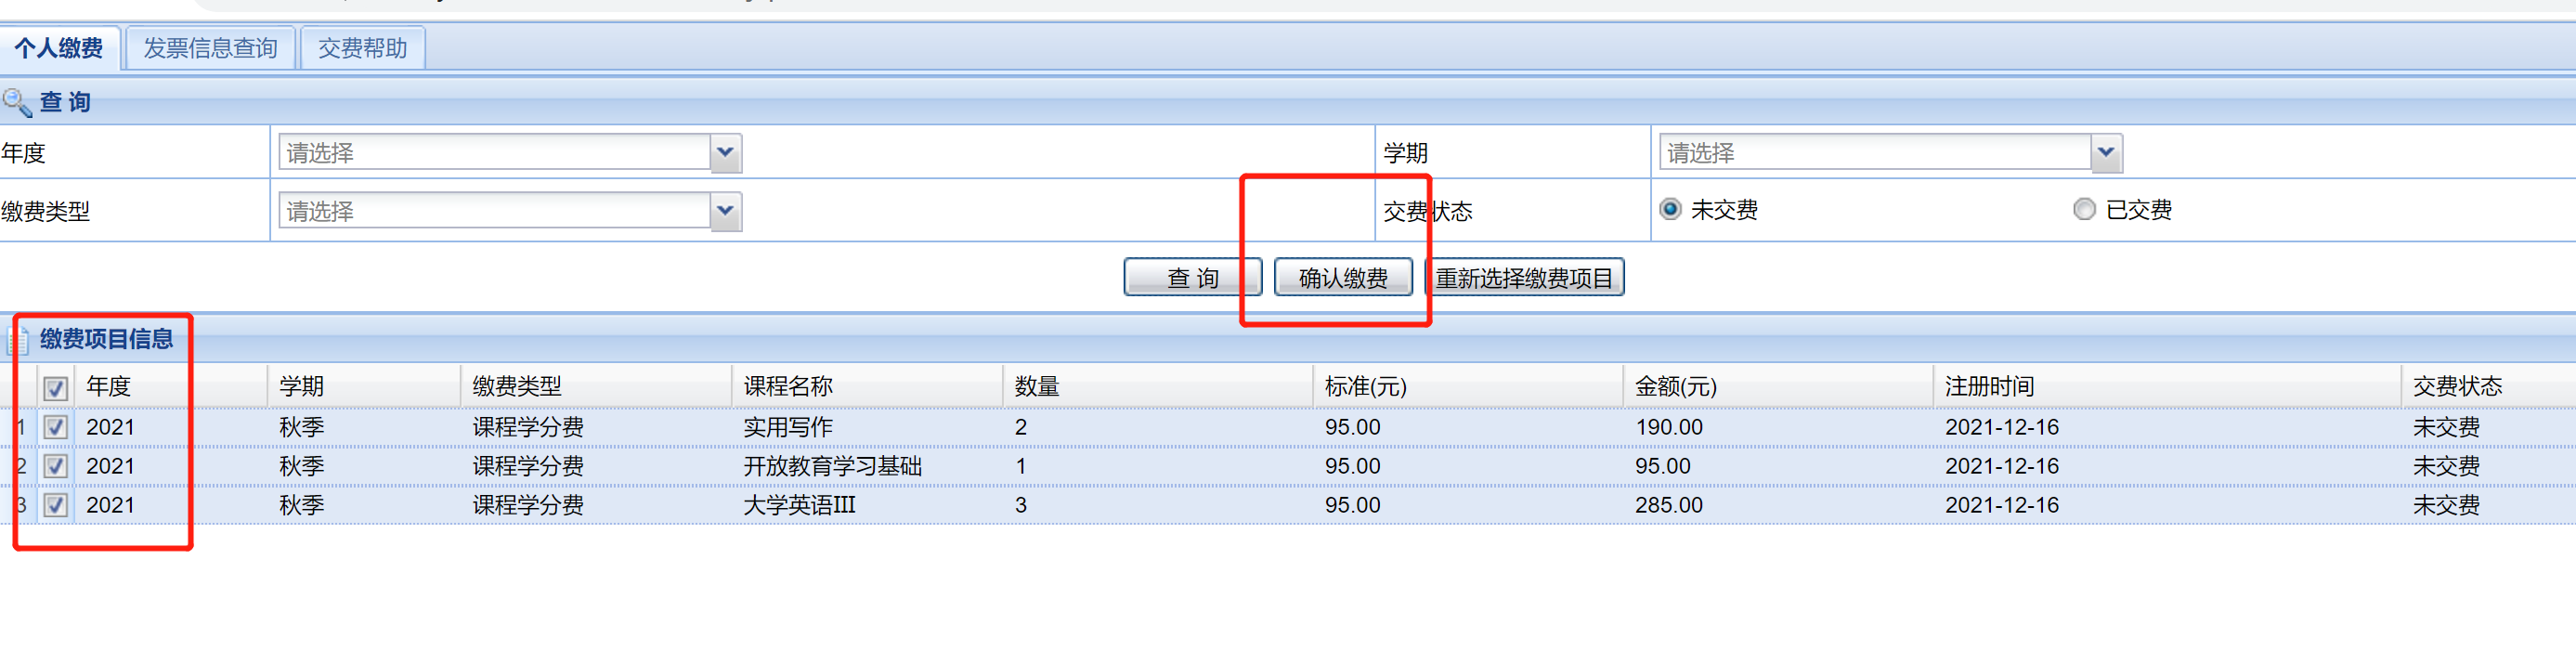Image resolution: width=2576 pixels, height=664 pixels.
Task: Uncheck the checkbox for 大学英语III row
Action: 56,506
